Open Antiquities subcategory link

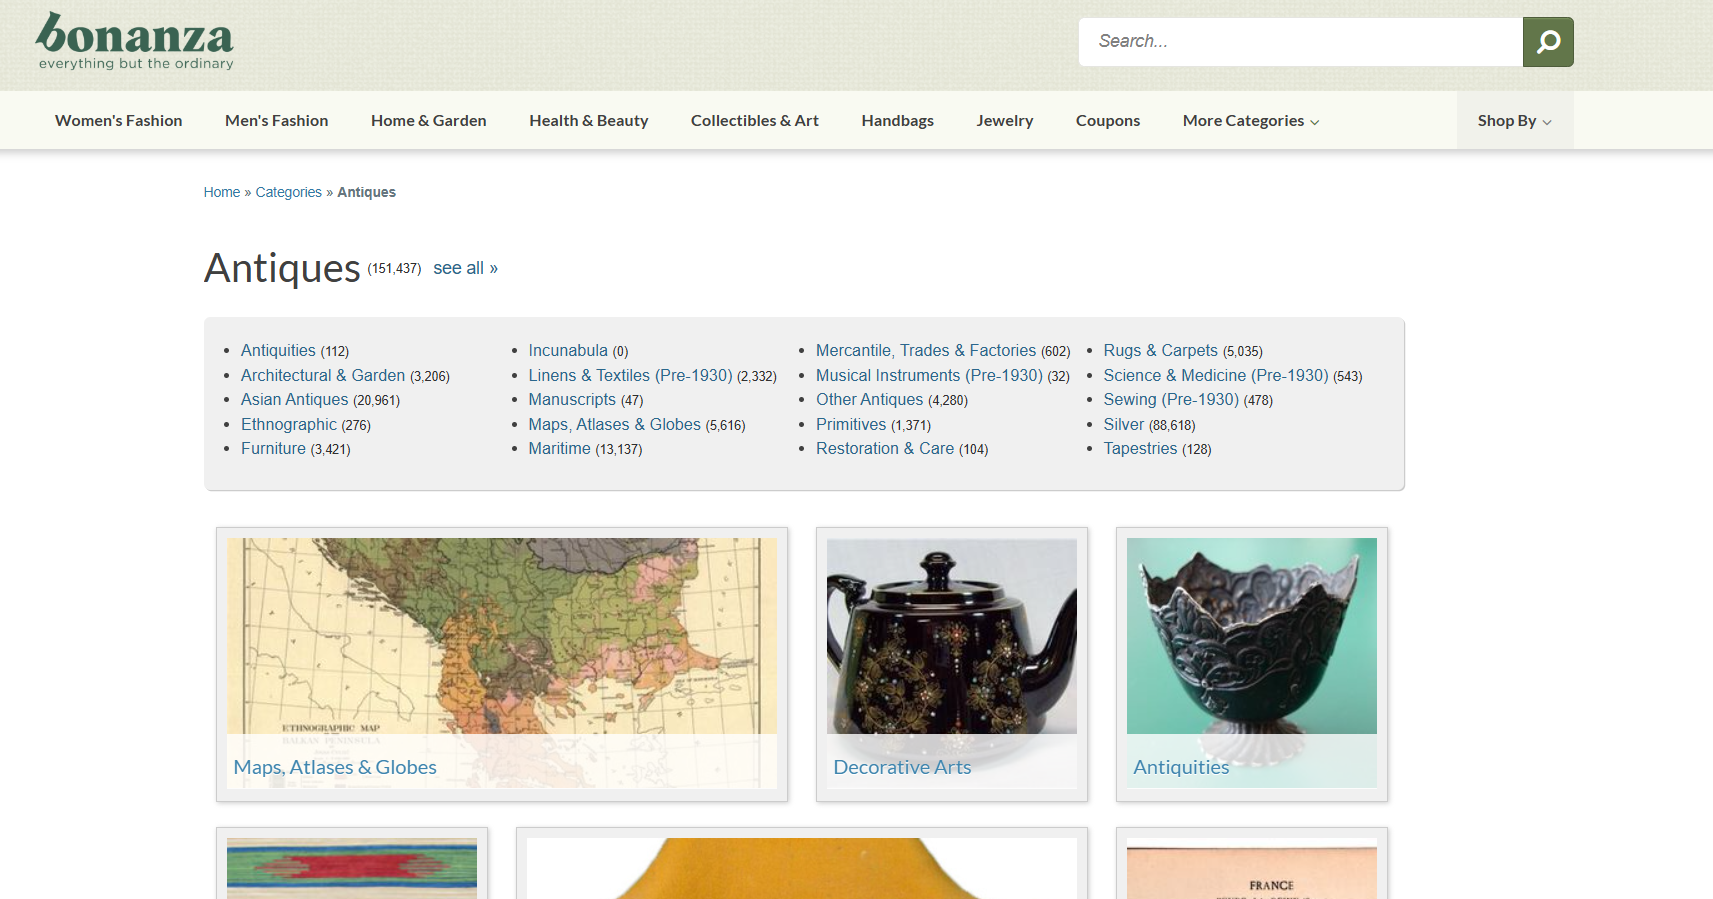[278, 351]
